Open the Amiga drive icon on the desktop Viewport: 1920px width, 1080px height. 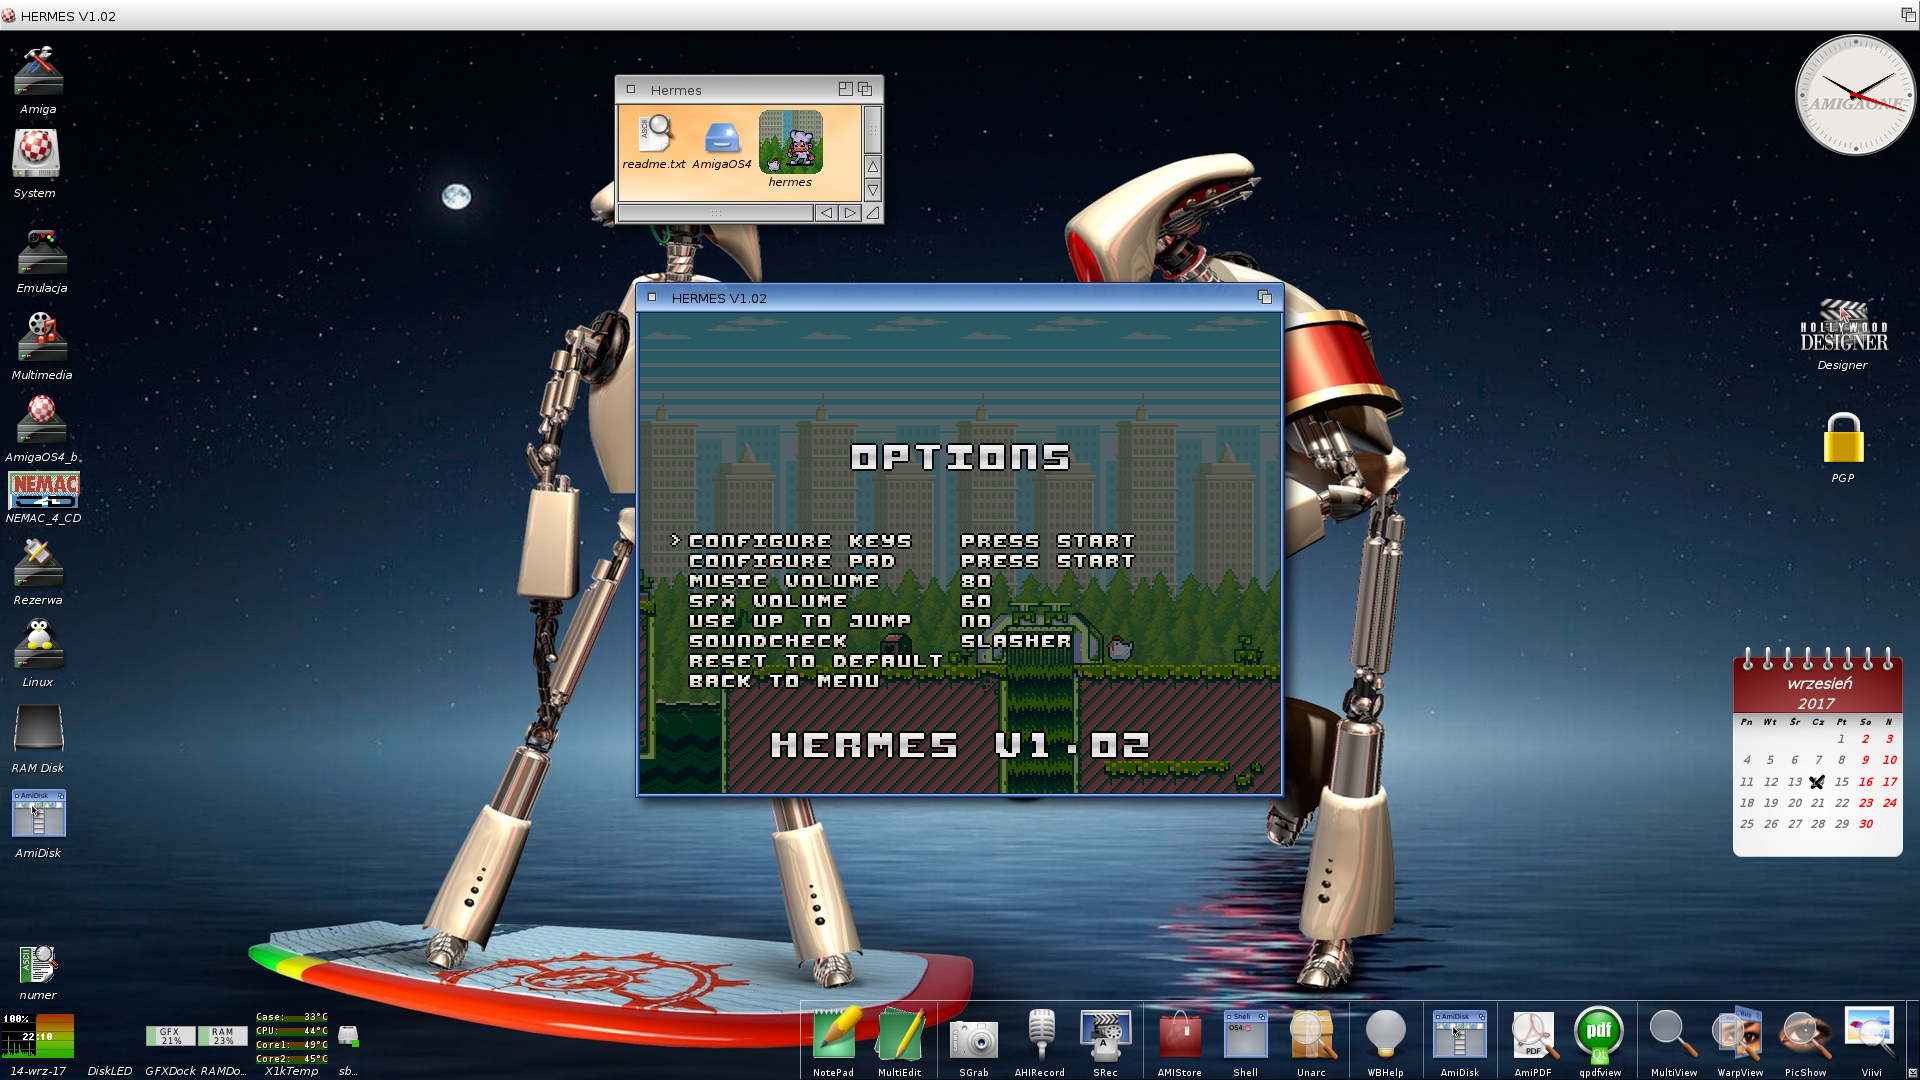point(38,72)
